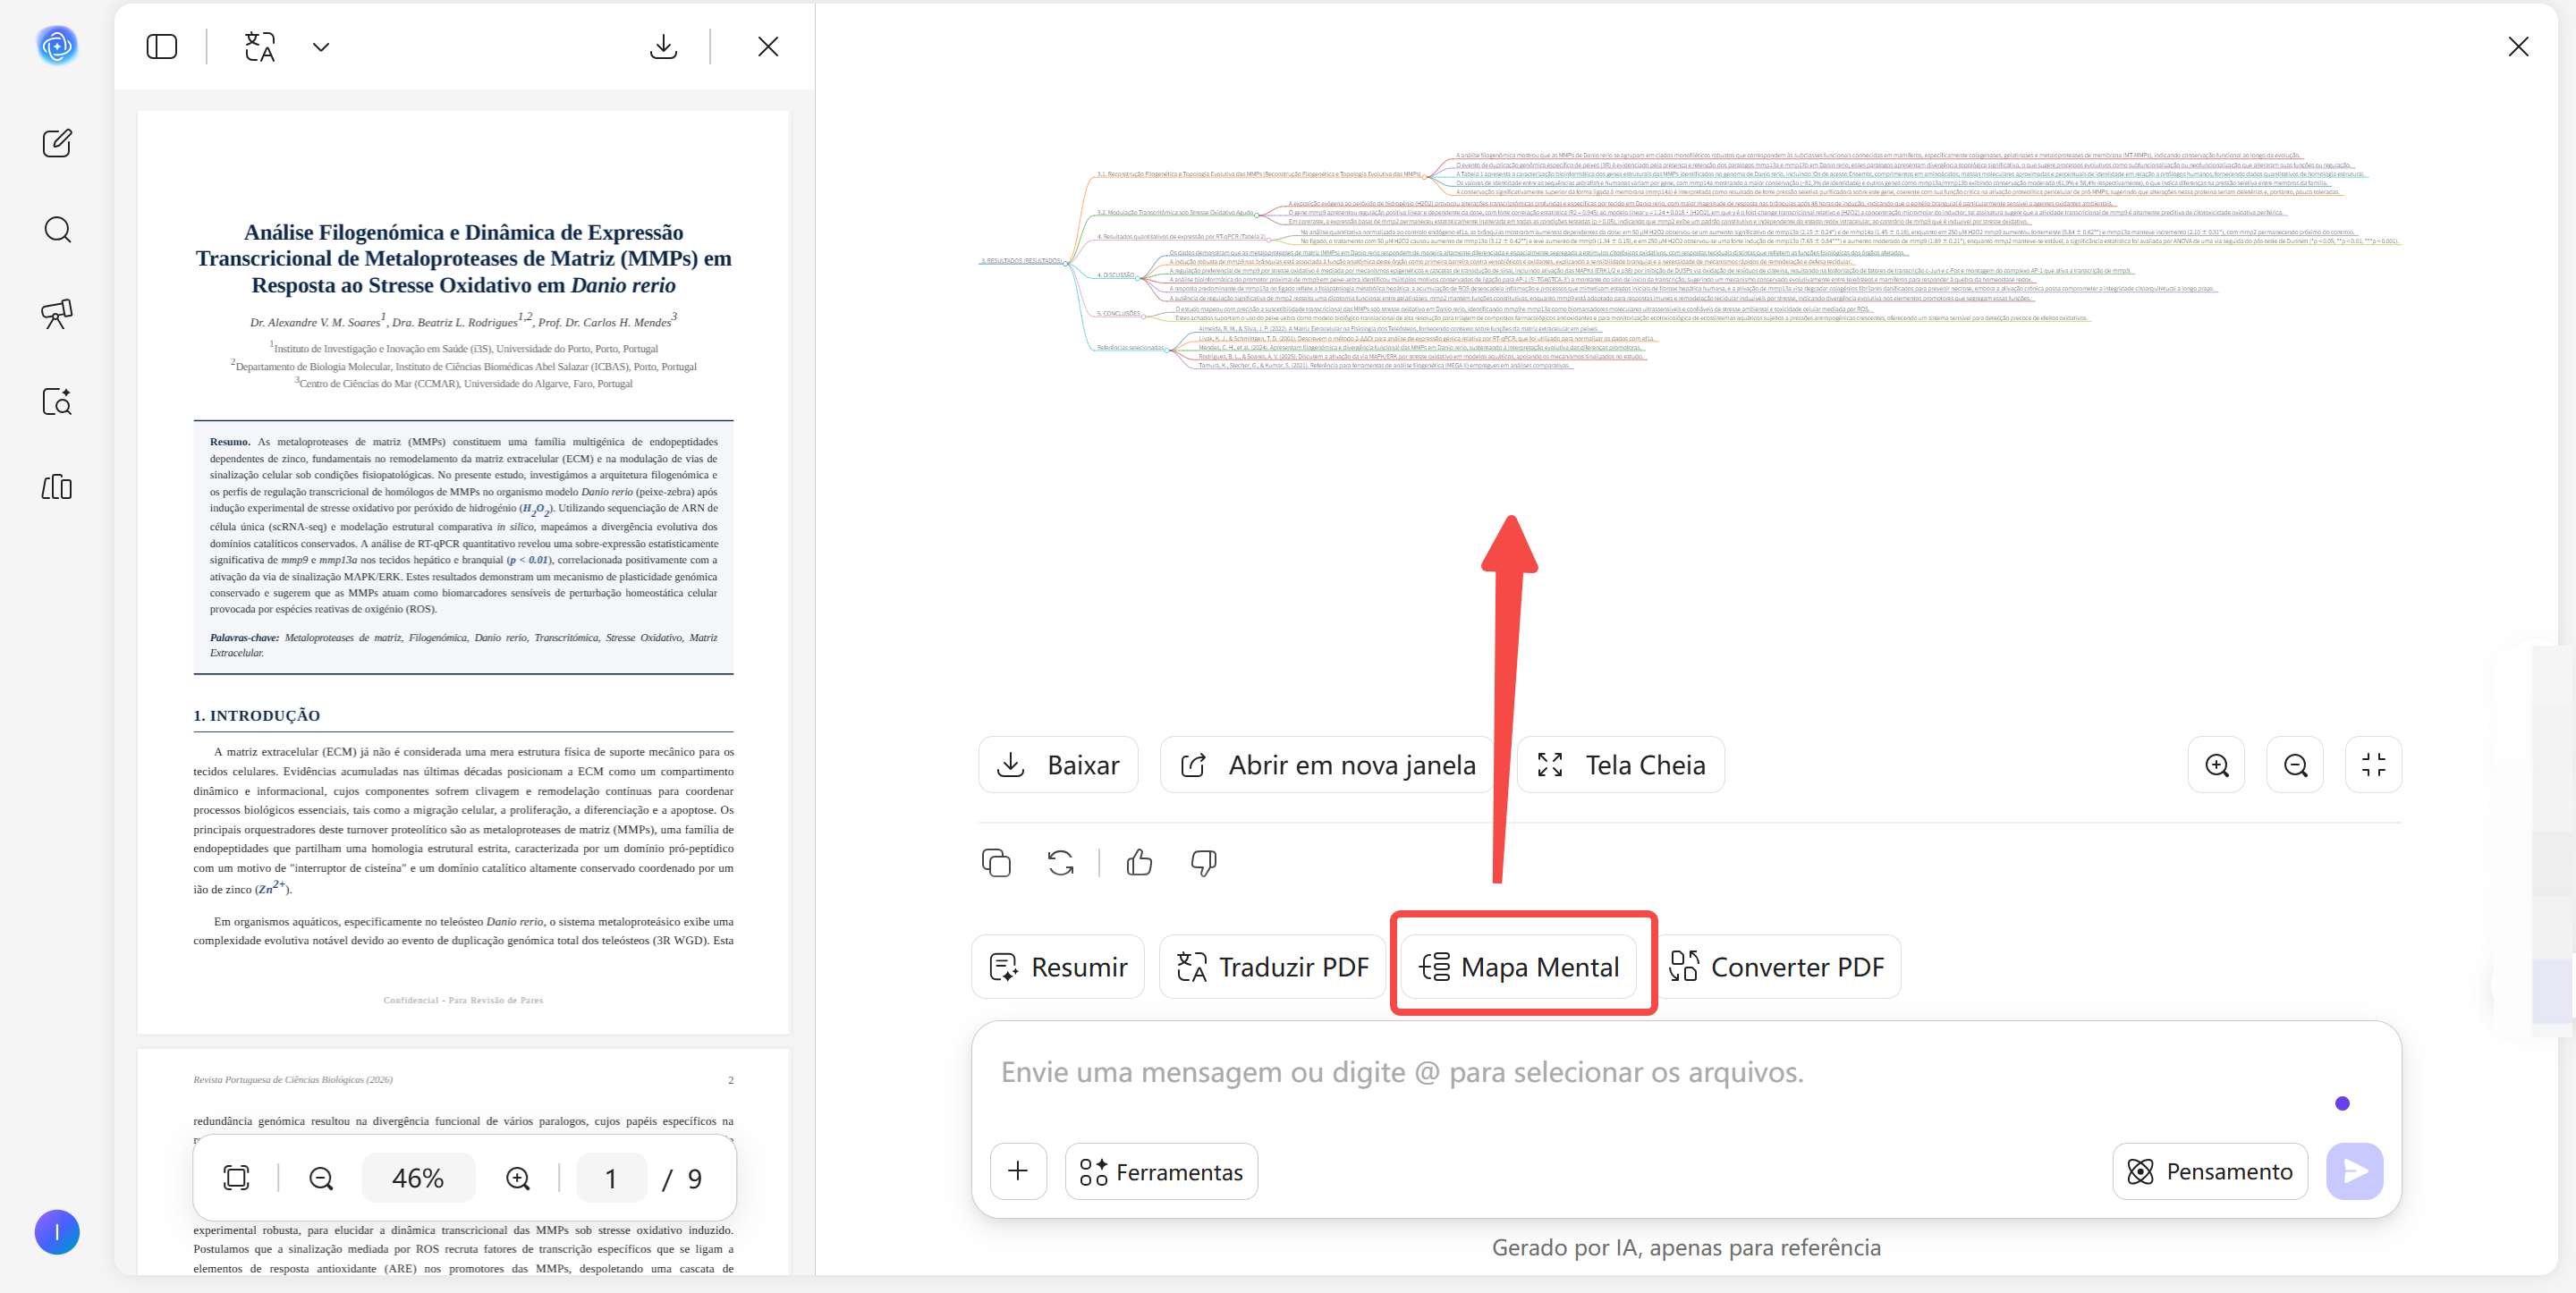The height and width of the screenshot is (1293, 2576).
Task: Zoom in the PDF page
Action: [x=518, y=1178]
